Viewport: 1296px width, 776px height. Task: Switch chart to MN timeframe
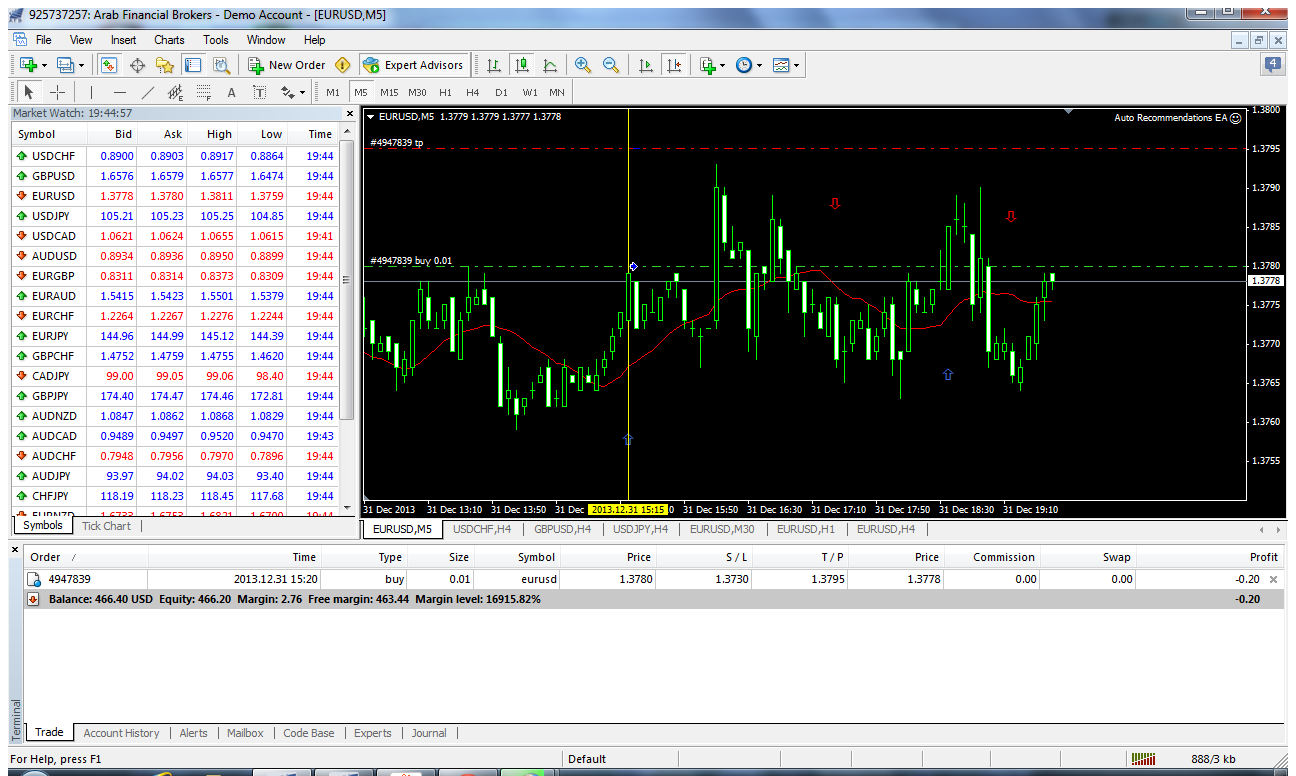coord(557,92)
